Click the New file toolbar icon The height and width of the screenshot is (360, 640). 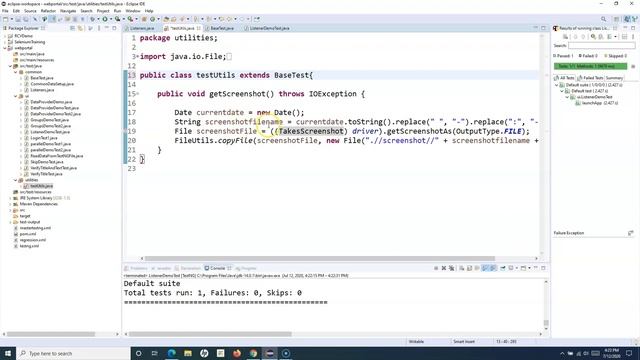point(6,19)
